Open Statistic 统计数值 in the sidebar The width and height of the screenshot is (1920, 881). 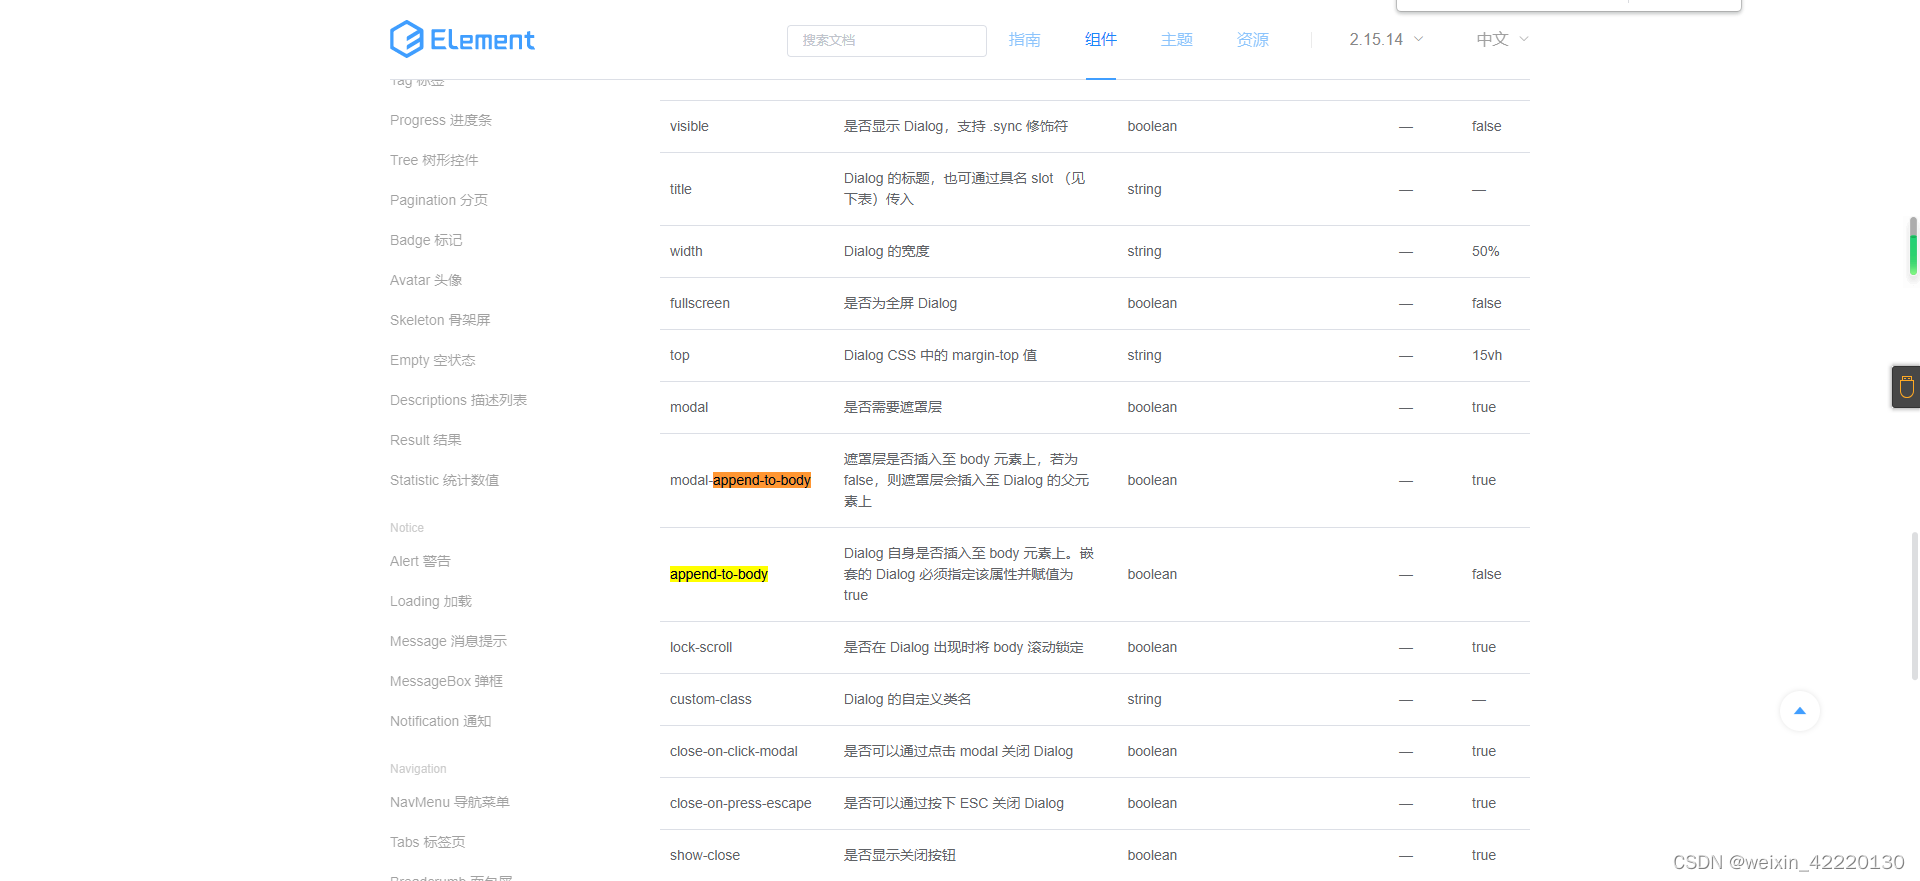[444, 480]
